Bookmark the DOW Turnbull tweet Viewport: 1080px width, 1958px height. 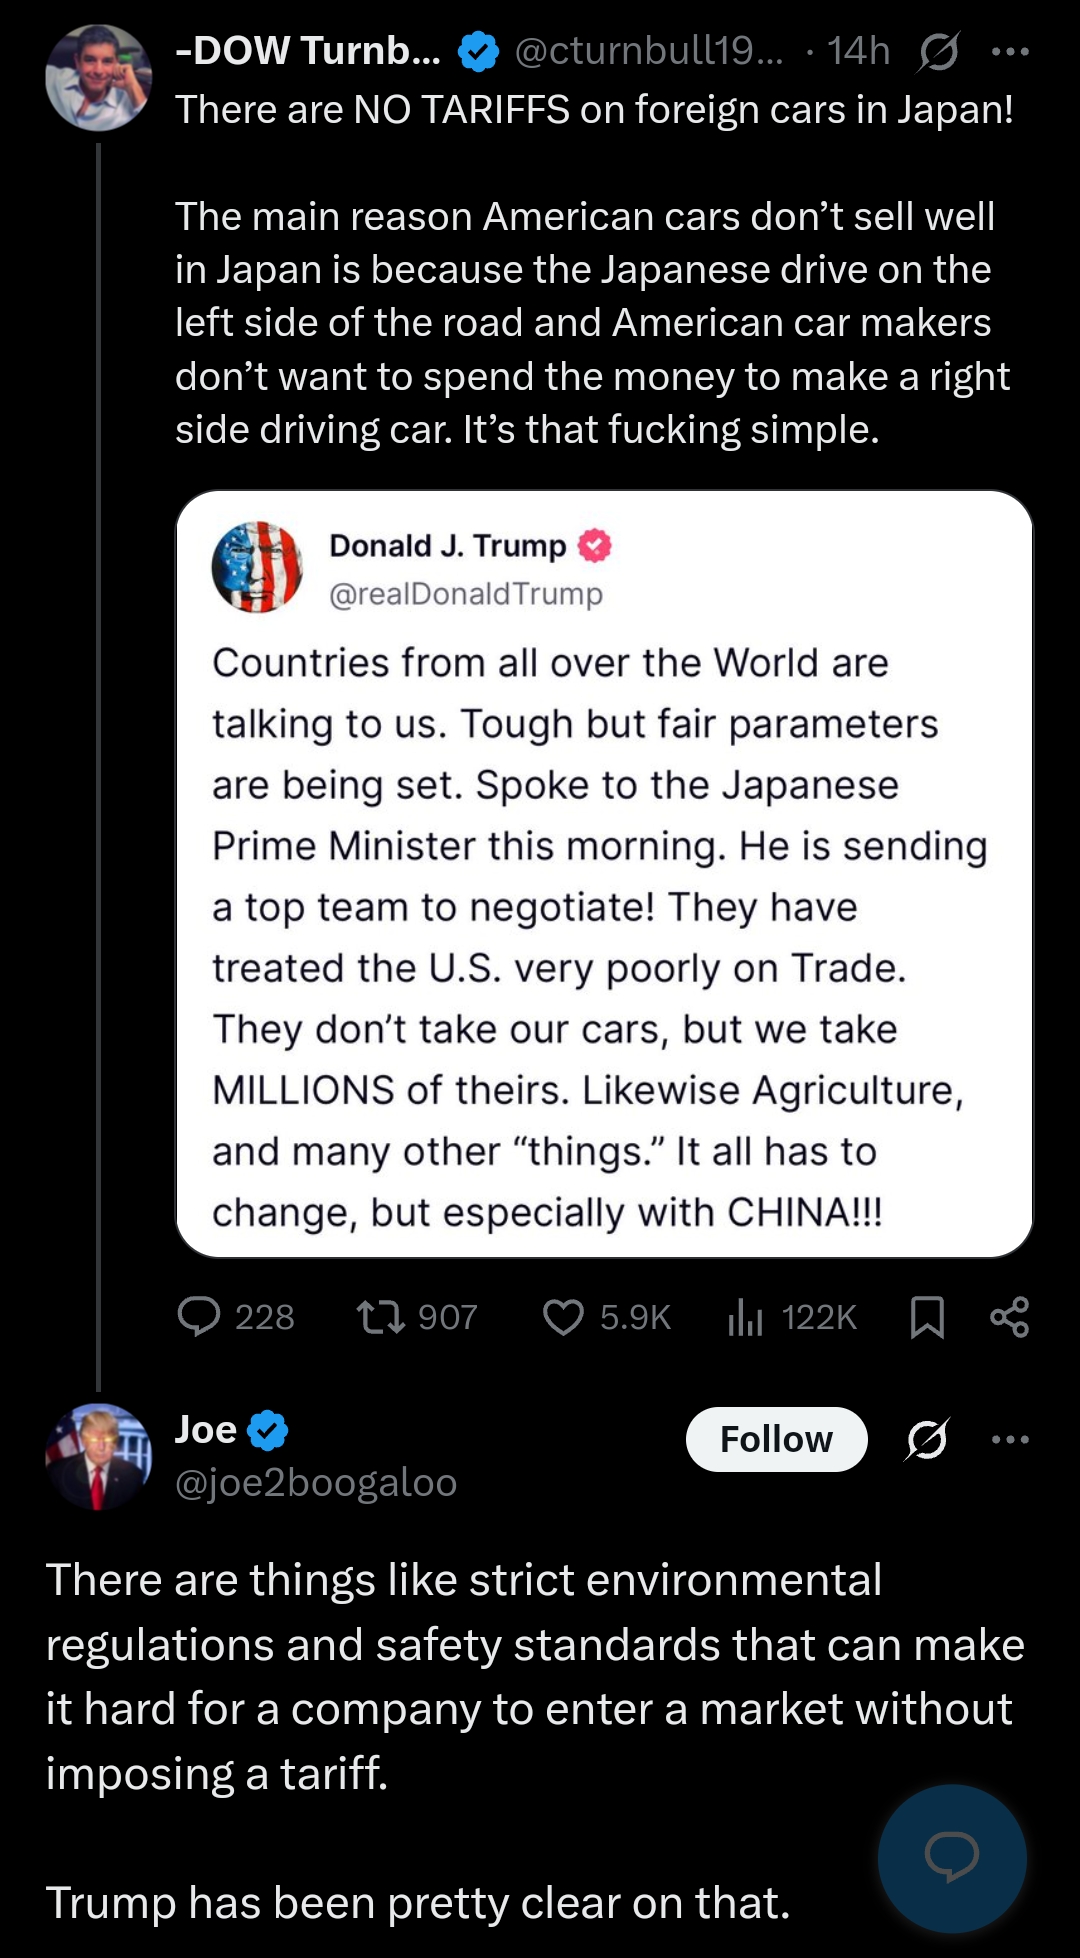pyautogui.click(x=927, y=1317)
